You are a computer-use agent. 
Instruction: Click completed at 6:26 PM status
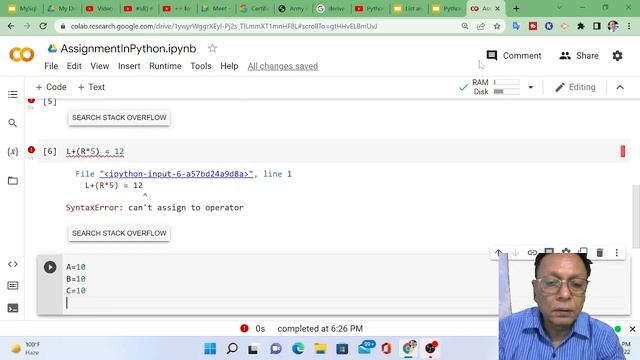pos(320,329)
